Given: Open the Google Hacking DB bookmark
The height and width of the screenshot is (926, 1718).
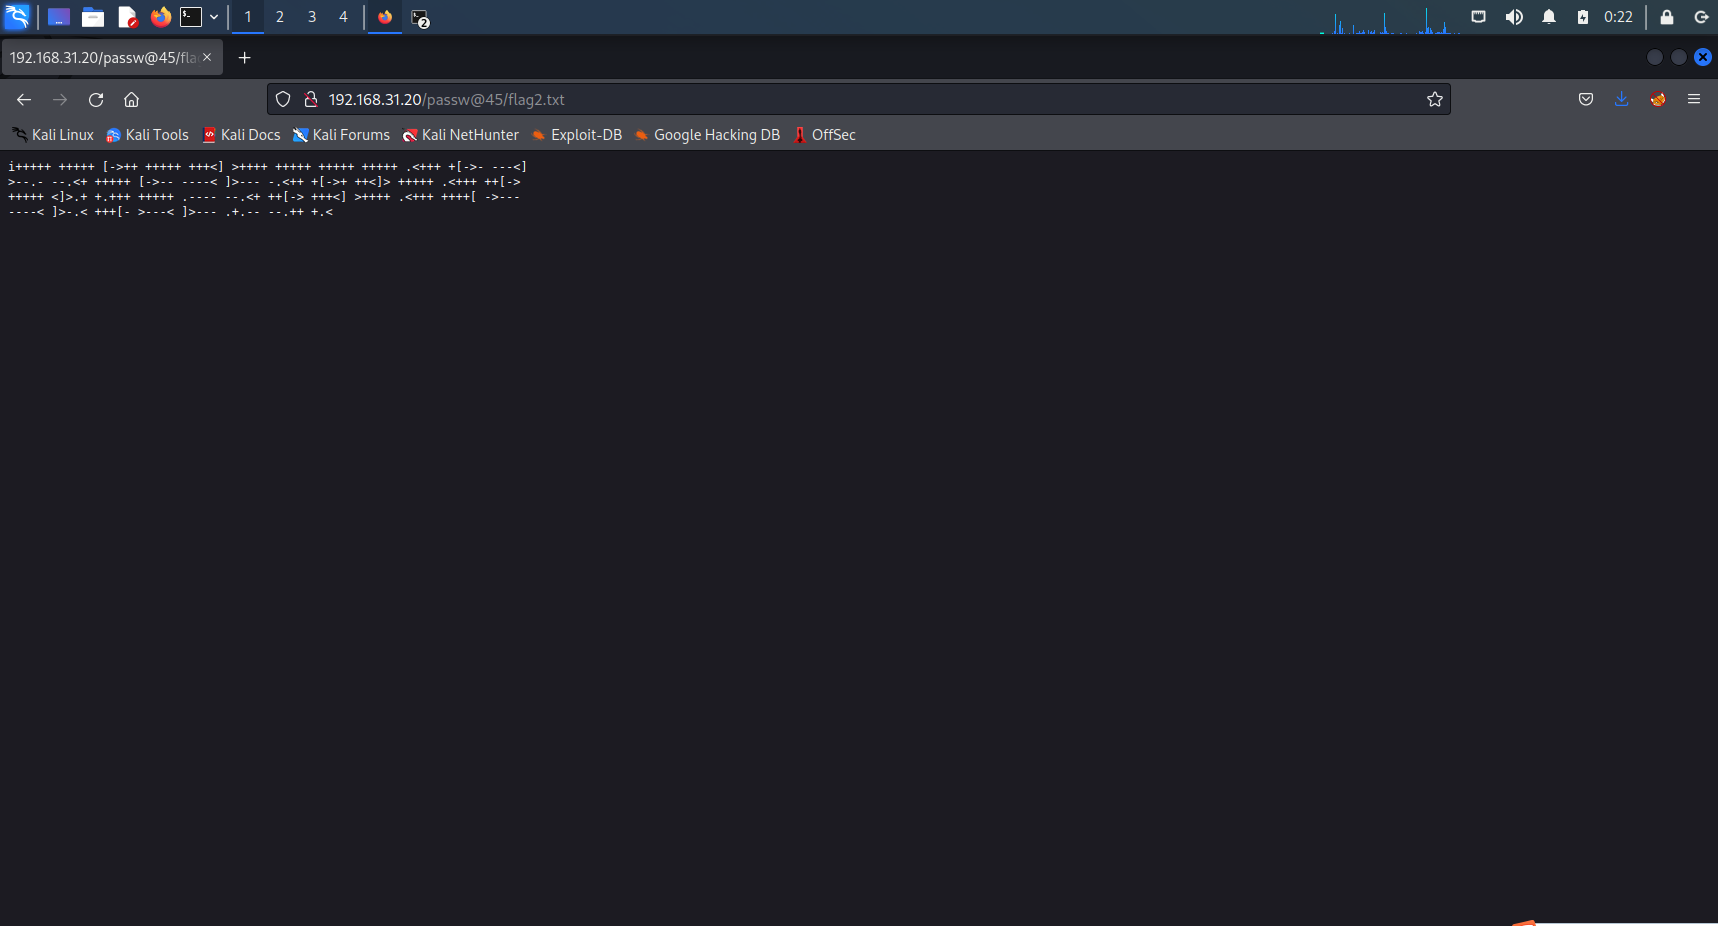Looking at the screenshot, I should pos(707,135).
